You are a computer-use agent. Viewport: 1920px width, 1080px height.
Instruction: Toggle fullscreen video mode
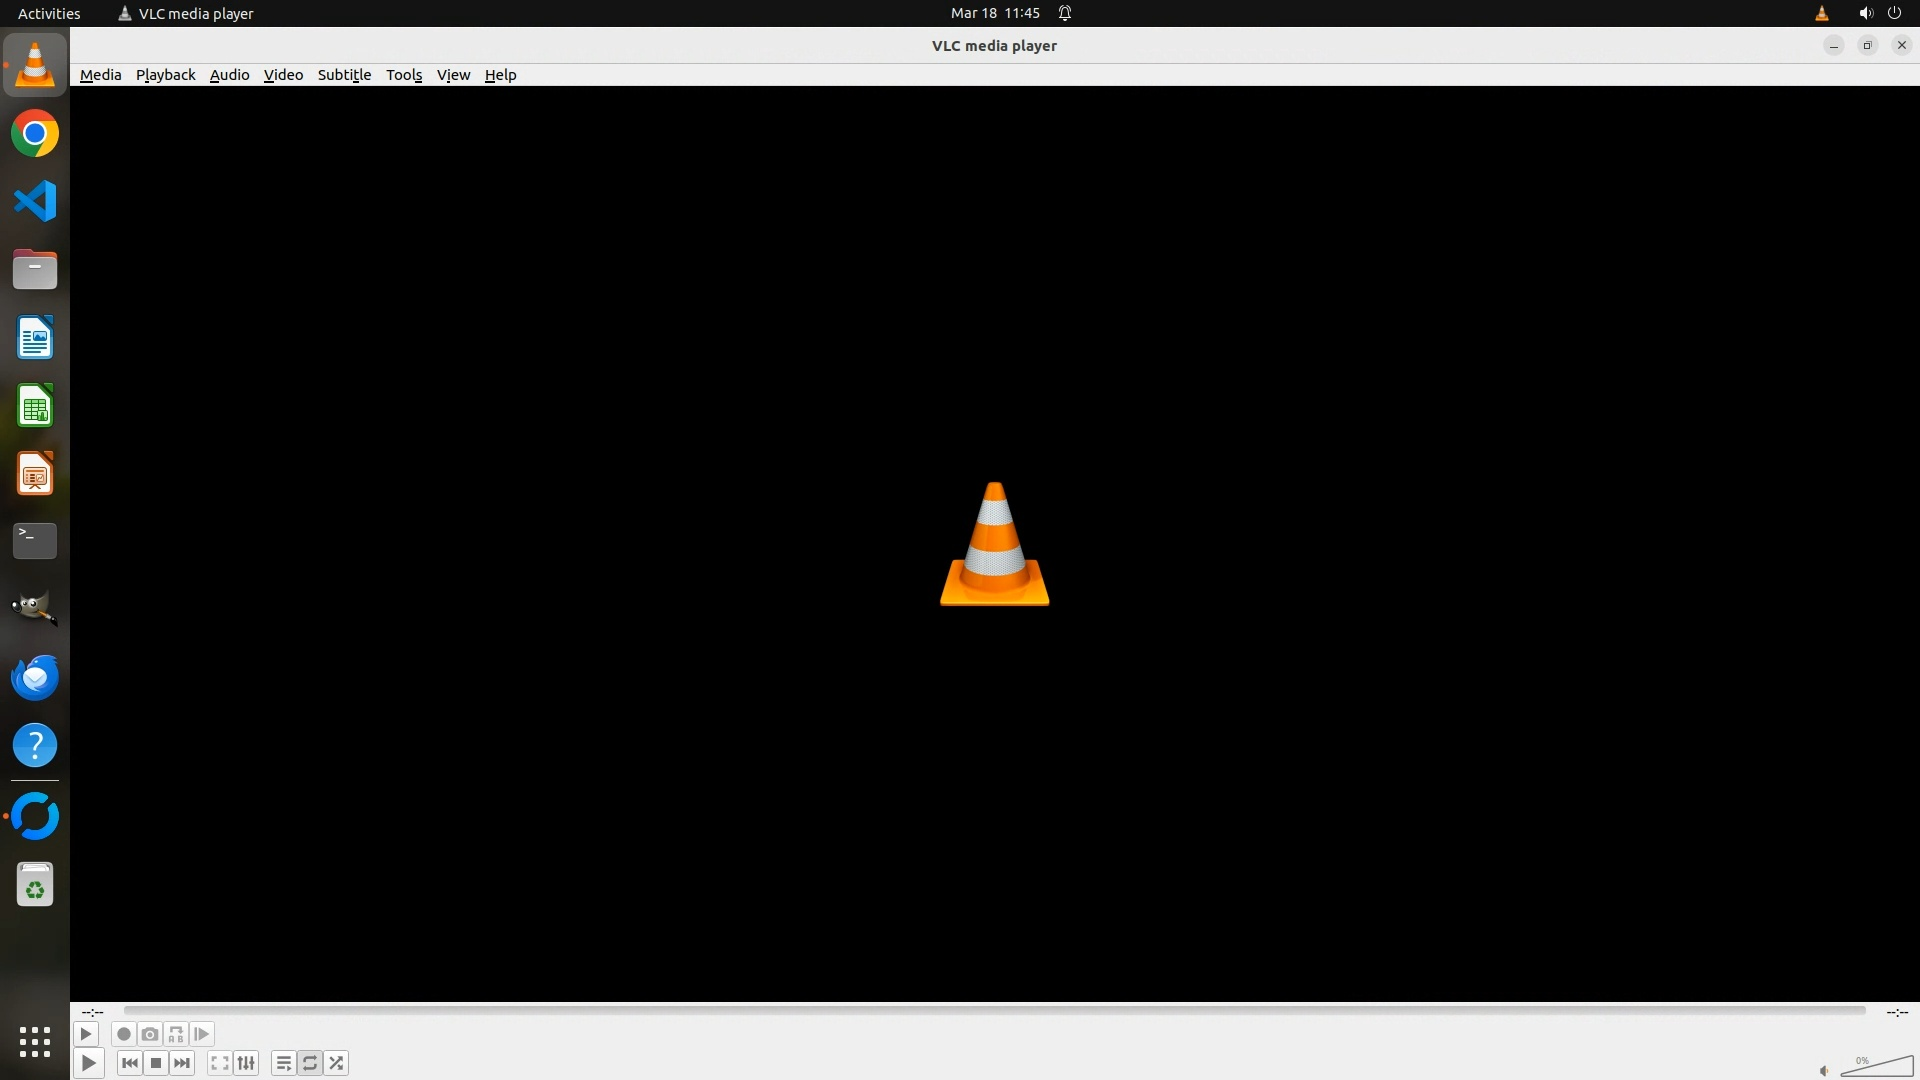click(x=220, y=1063)
